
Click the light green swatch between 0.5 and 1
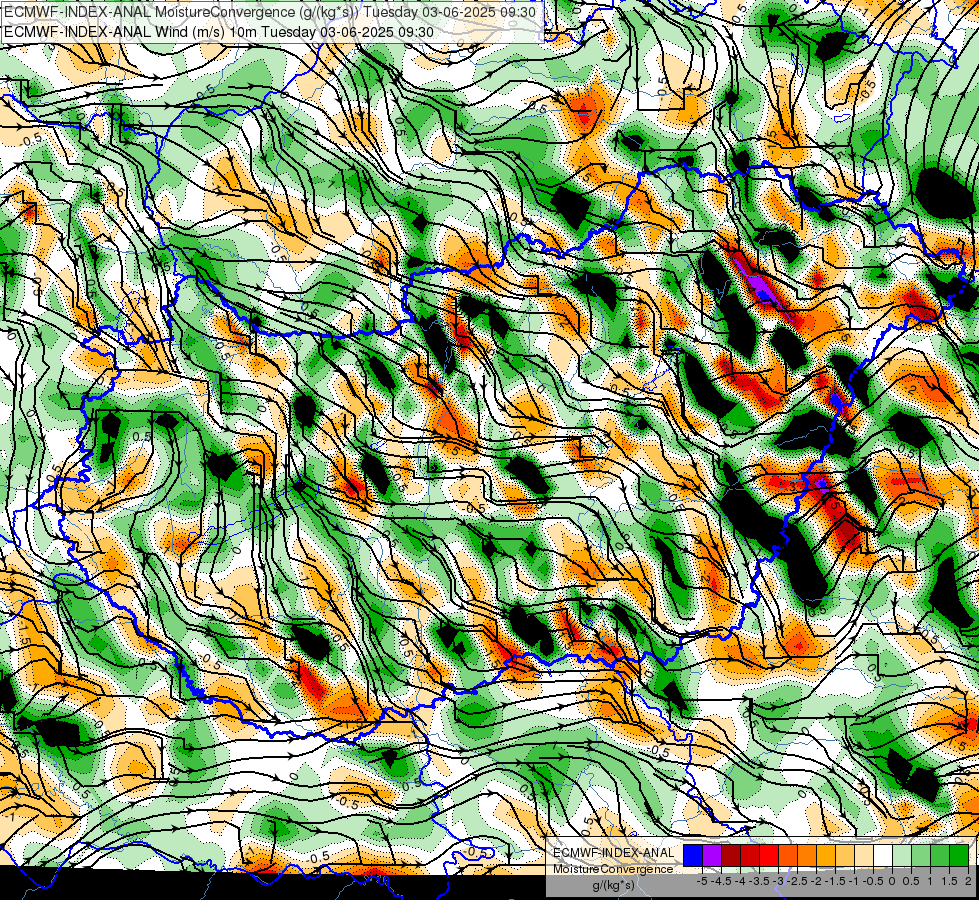921,855
